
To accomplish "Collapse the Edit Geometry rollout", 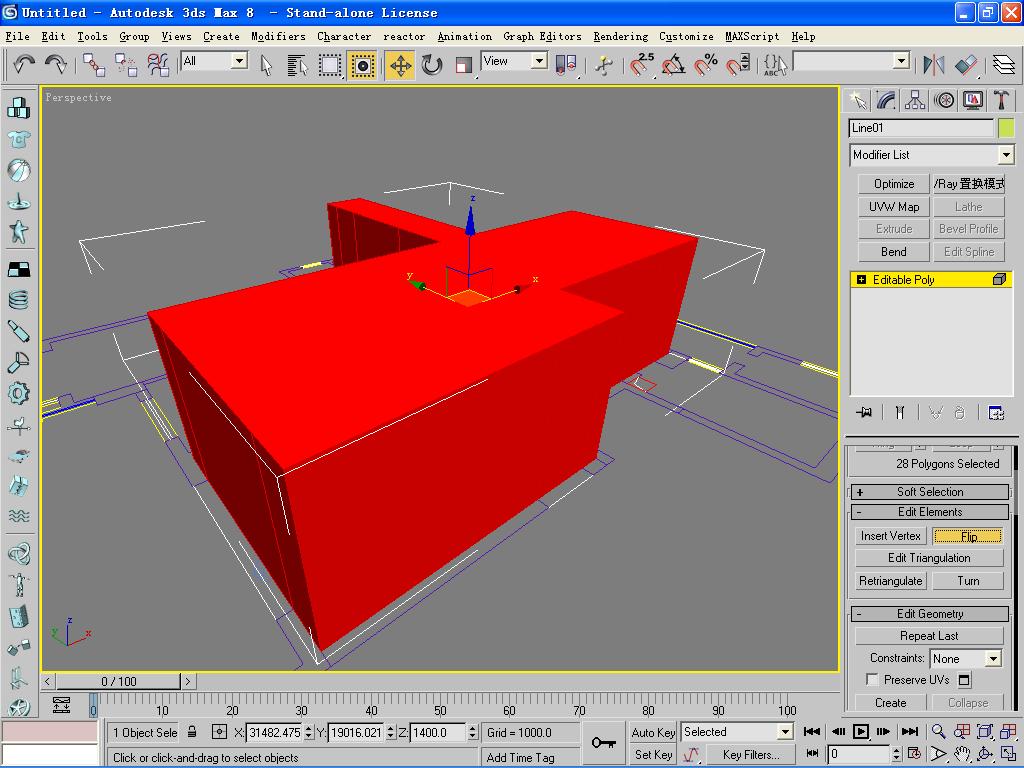I will 930,614.
